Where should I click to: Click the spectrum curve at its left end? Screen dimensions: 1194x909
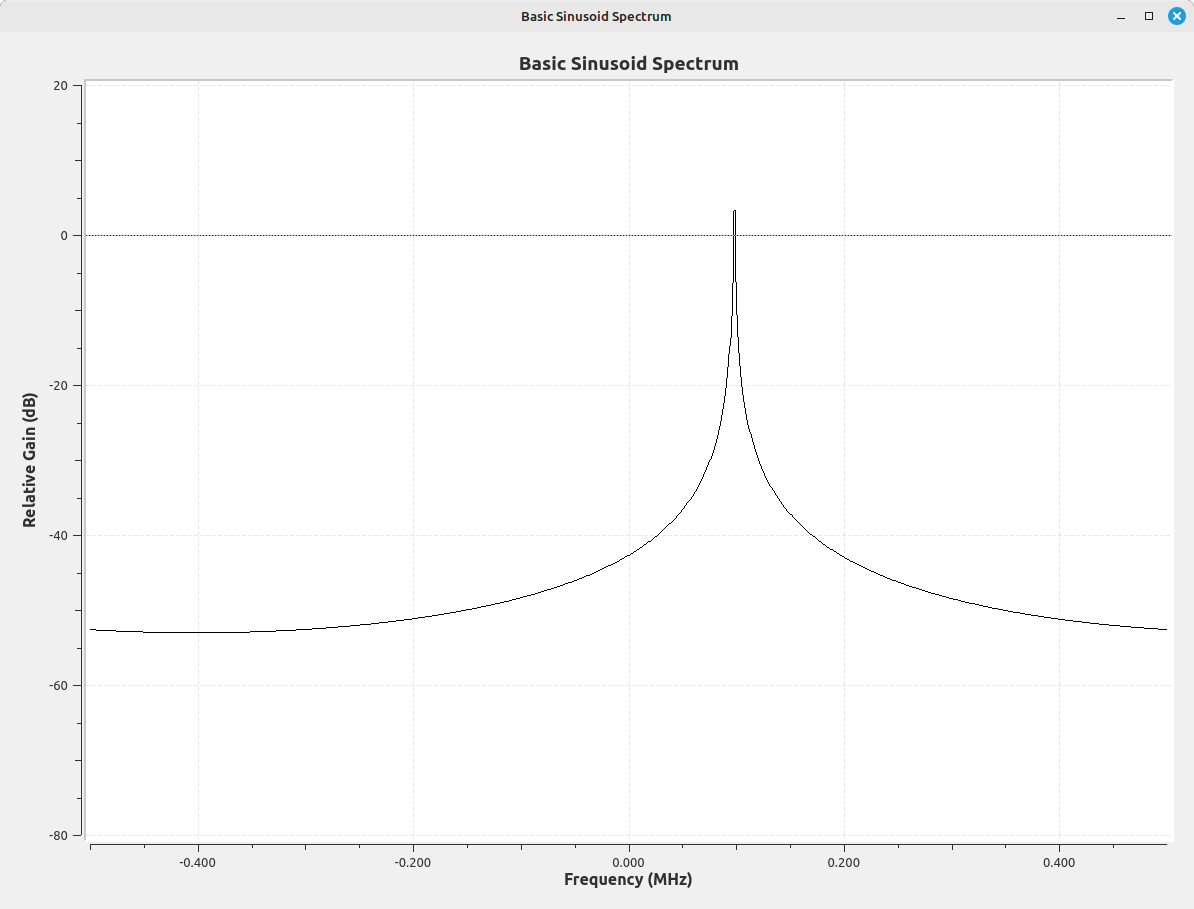[x=93, y=629]
